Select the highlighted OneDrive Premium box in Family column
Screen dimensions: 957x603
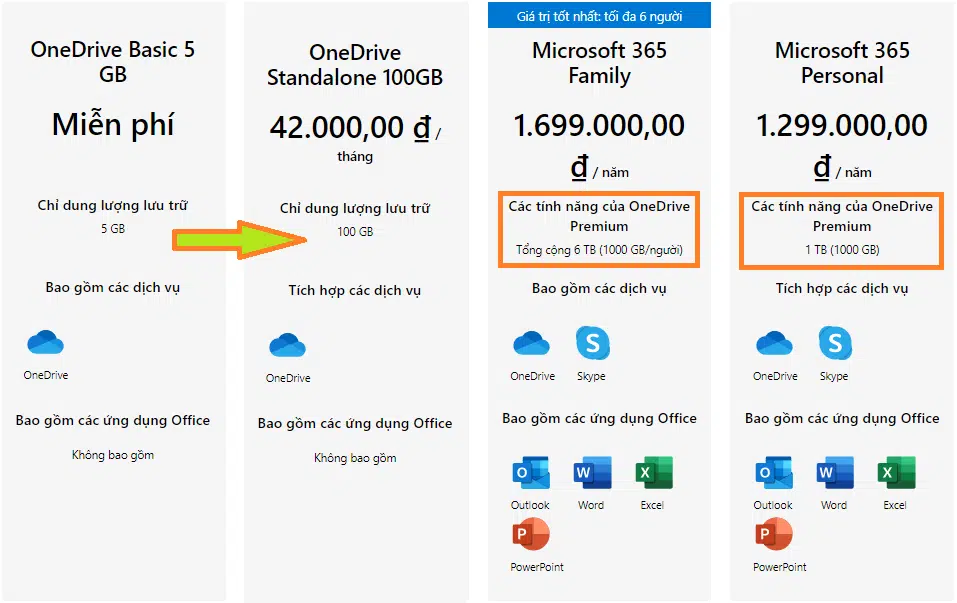click(x=598, y=230)
